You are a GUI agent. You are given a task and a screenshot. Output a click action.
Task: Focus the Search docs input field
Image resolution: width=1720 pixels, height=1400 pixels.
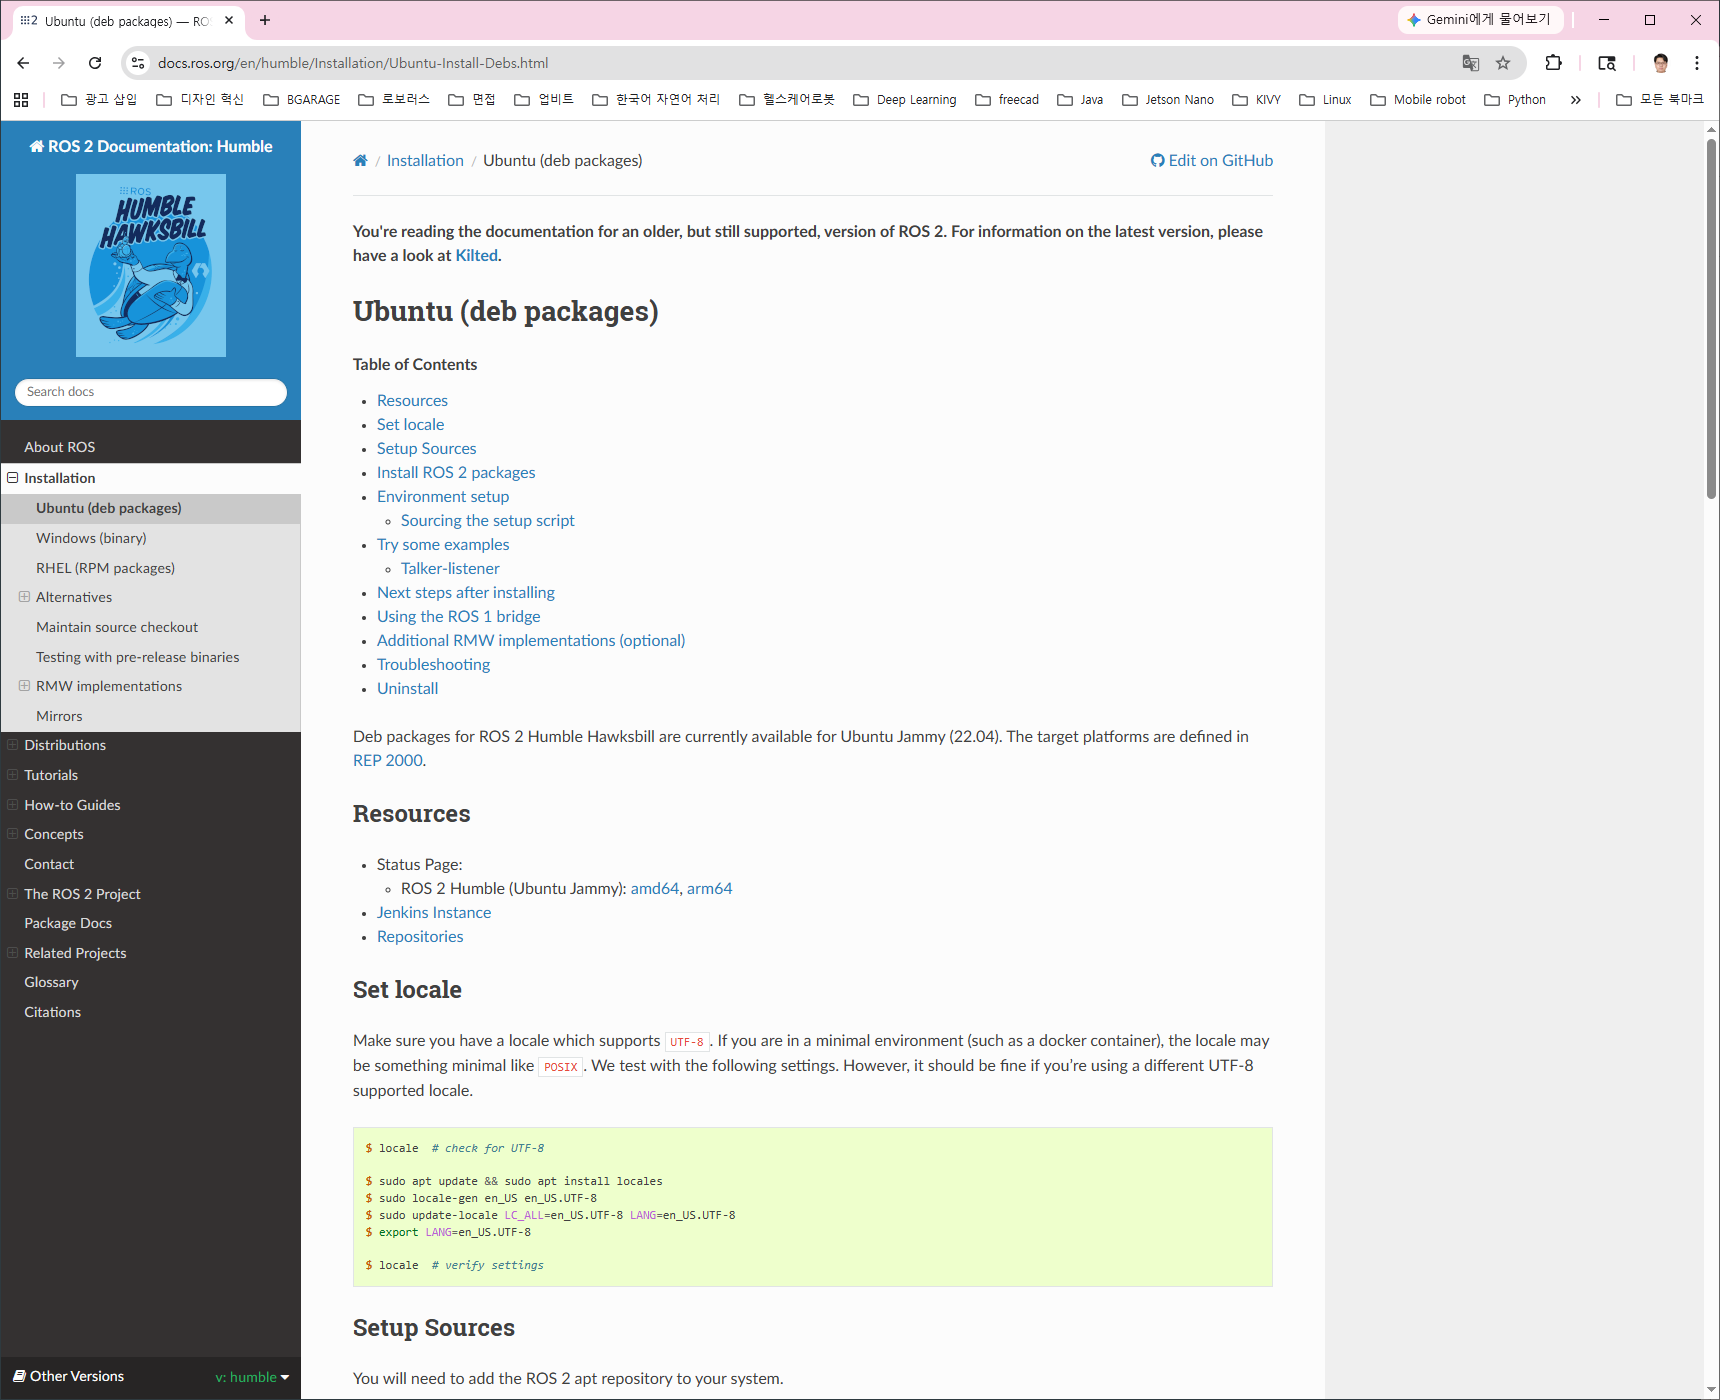point(151,392)
